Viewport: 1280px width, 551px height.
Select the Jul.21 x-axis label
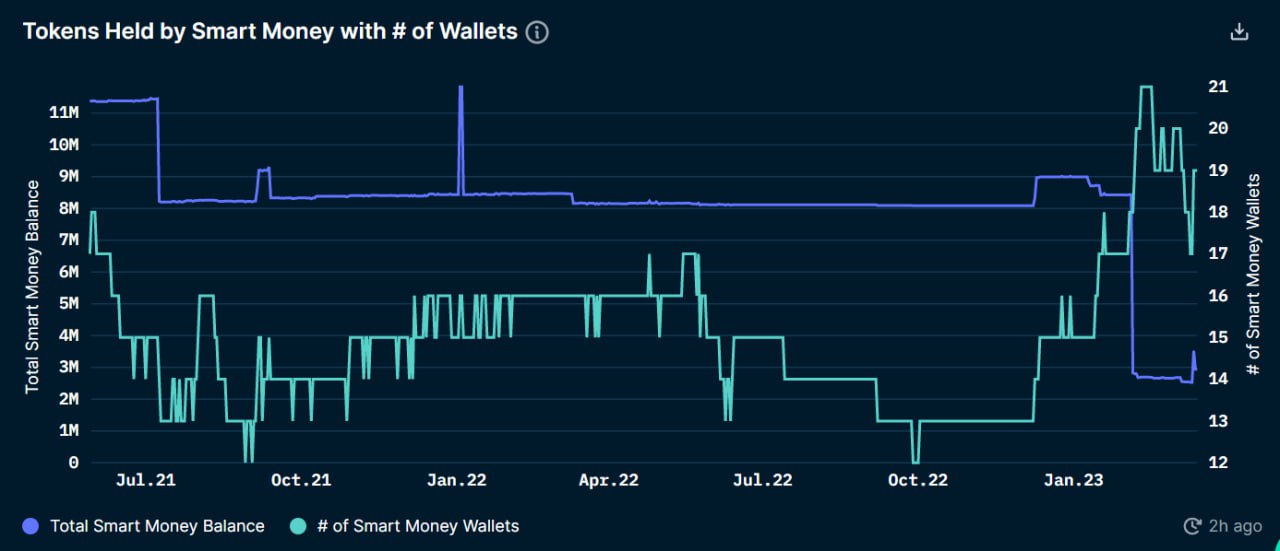(146, 481)
